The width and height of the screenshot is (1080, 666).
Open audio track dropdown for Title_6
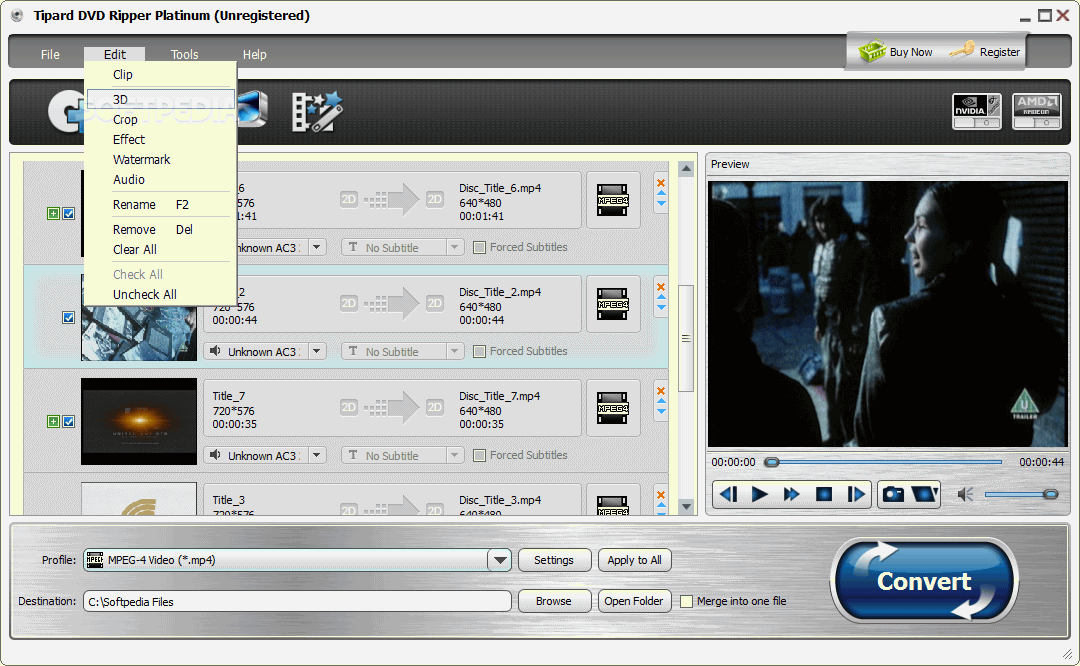[317, 247]
